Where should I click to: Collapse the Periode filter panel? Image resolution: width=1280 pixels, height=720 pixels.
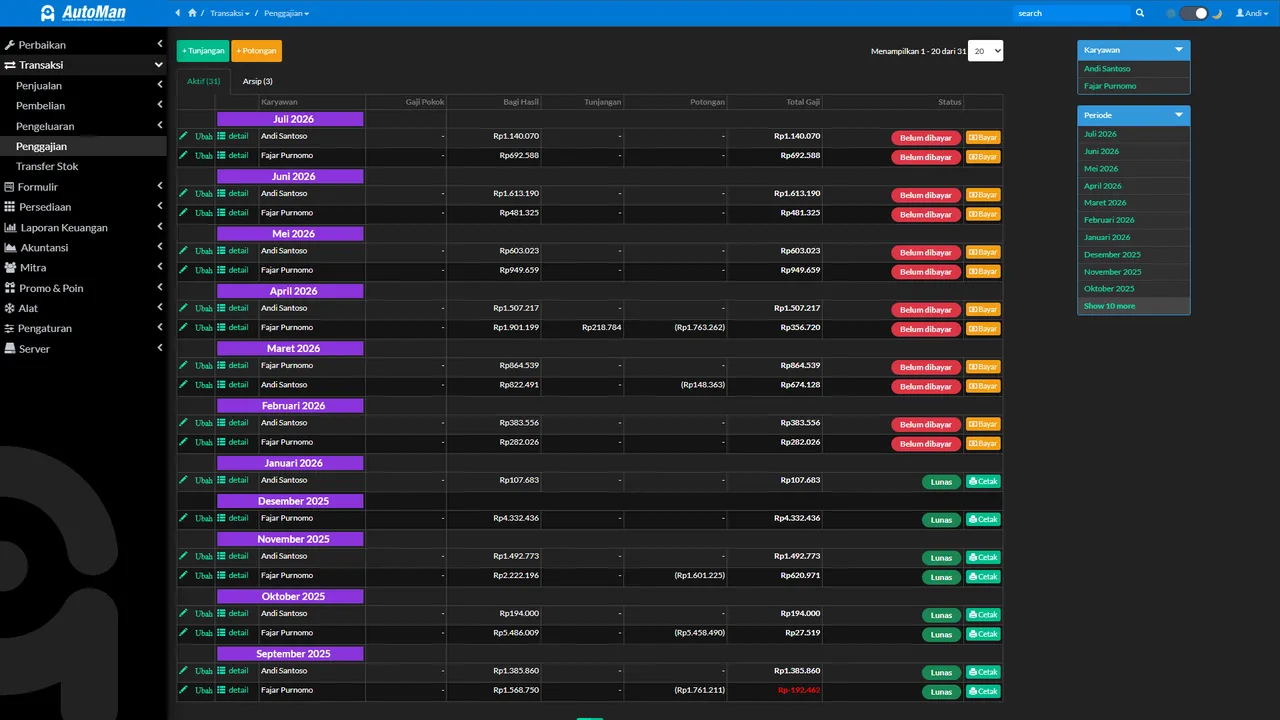click(x=1179, y=115)
